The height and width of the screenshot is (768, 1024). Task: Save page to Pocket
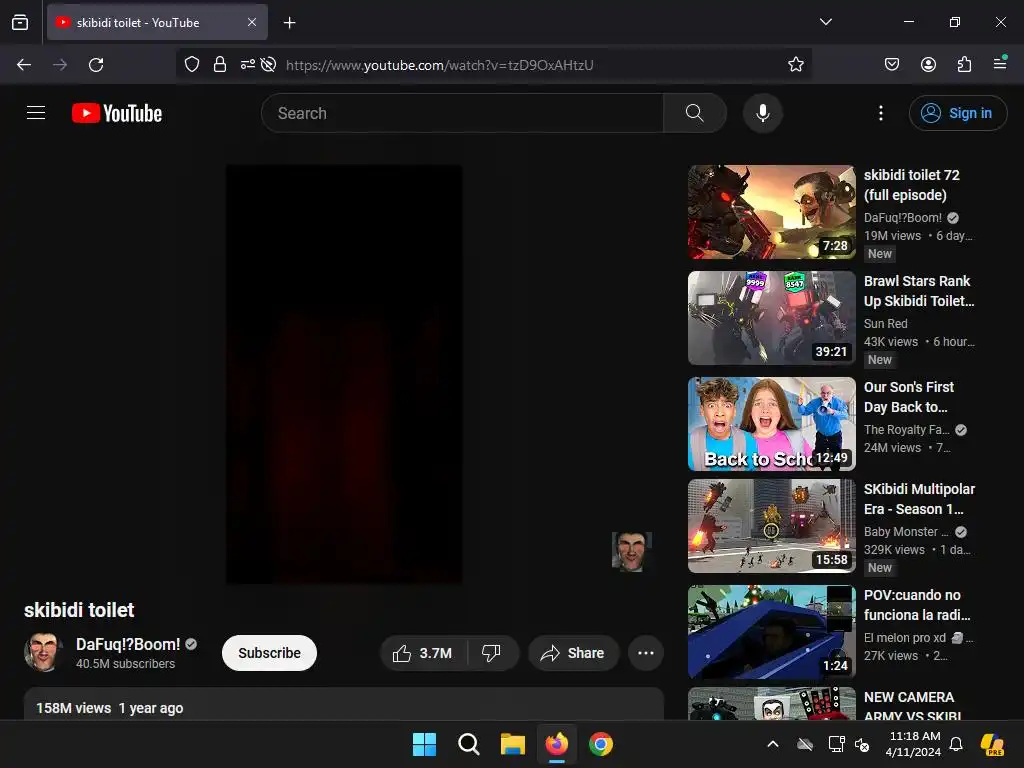pyautogui.click(x=891, y=64)
